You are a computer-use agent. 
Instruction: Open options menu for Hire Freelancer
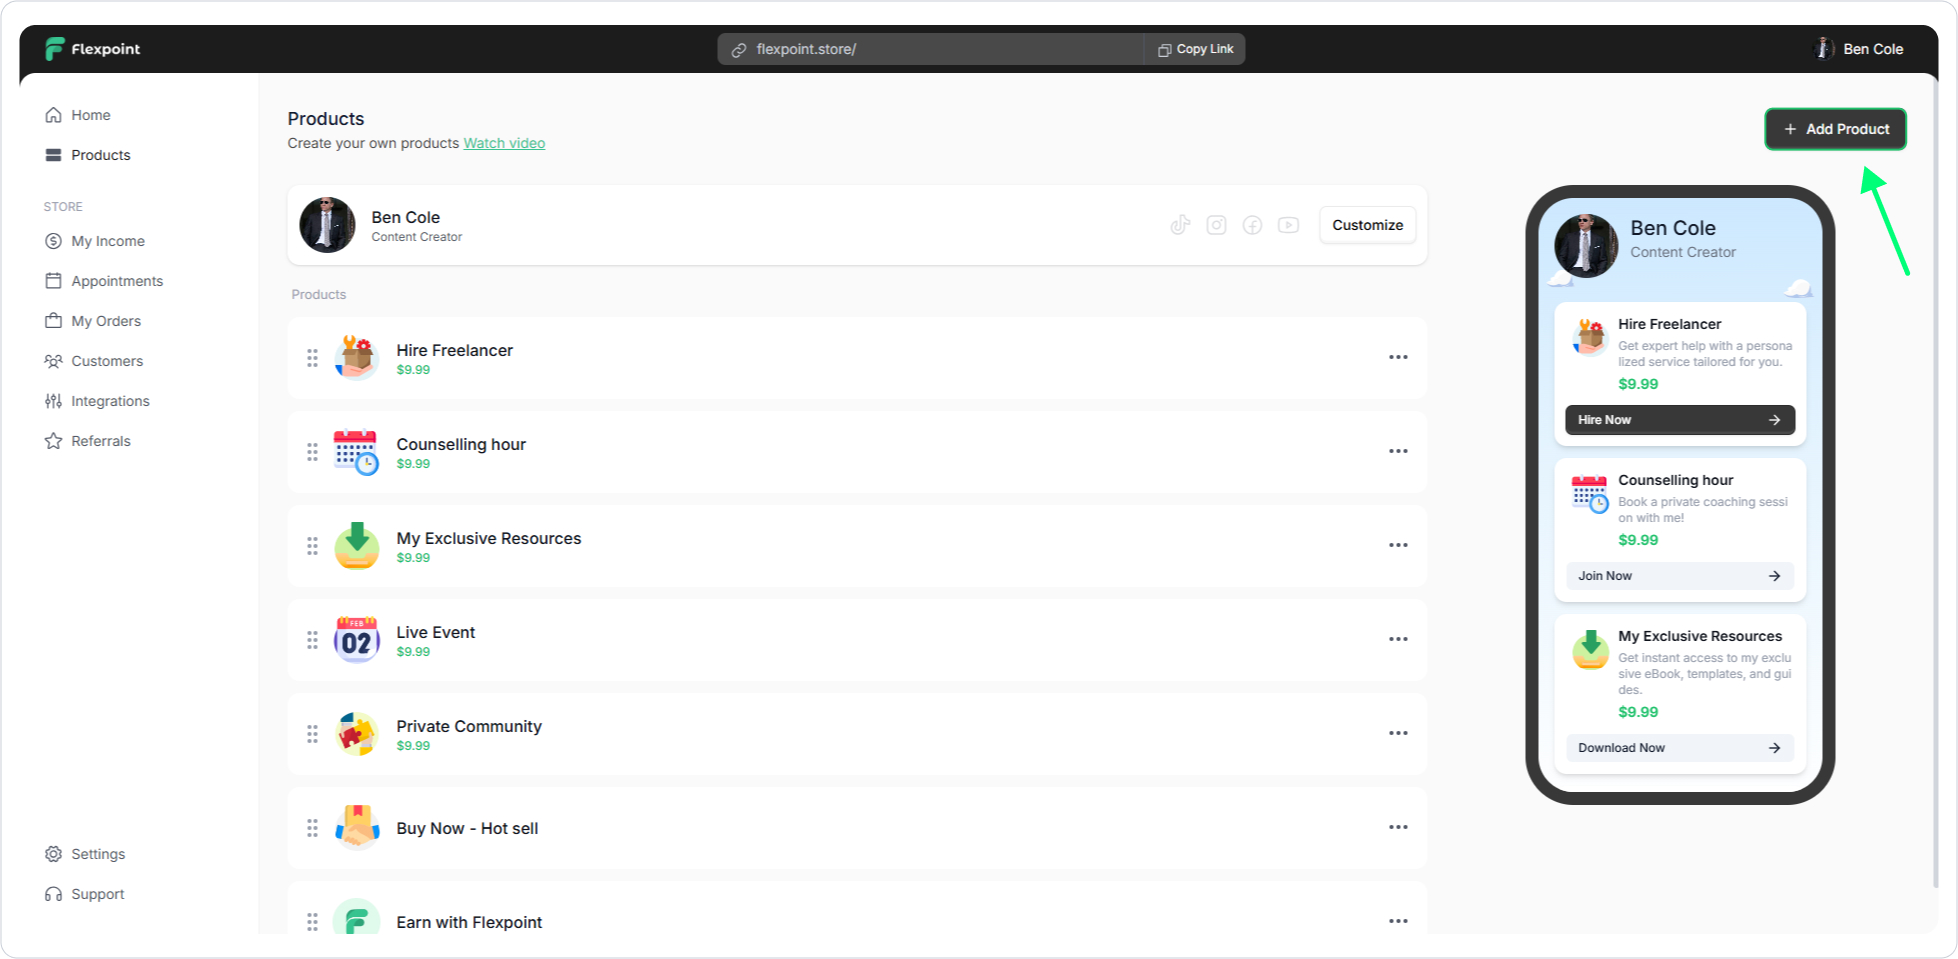coord(1397,357)
